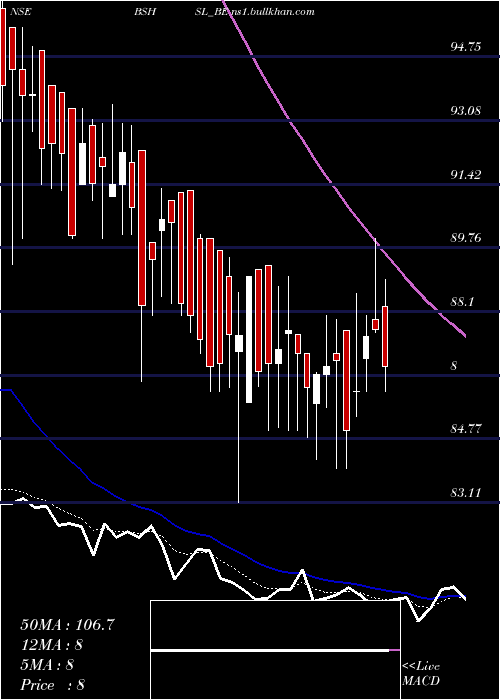This screenshot has height=700, width=500.
Task: Click the 88.1 price level label
Action: [x=462, y=302]
